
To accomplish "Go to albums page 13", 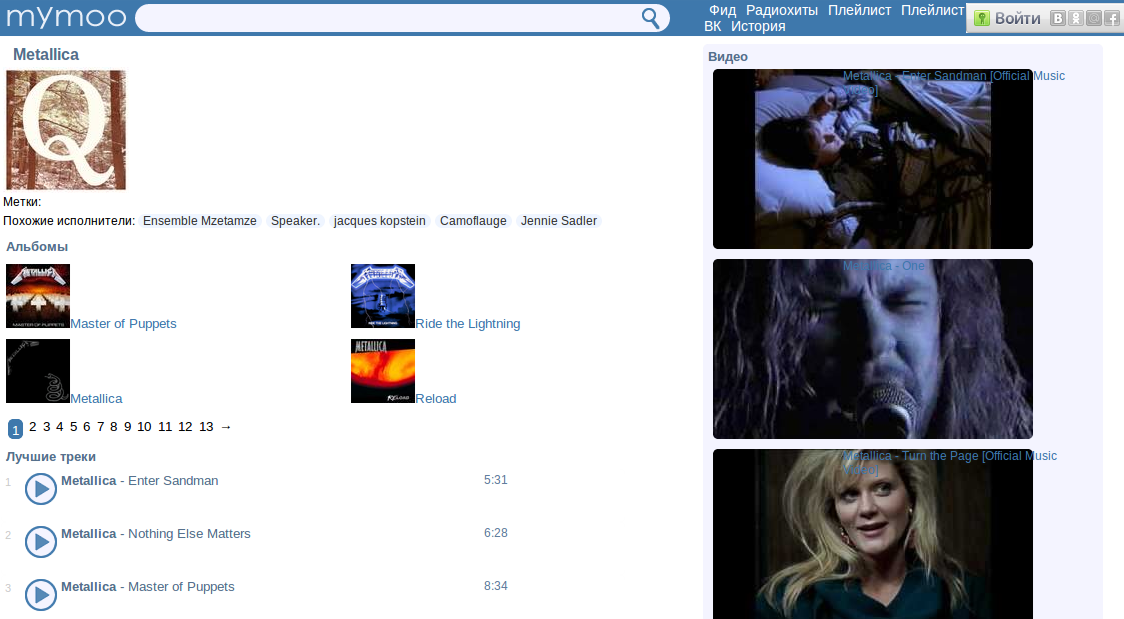I will 206,427.
